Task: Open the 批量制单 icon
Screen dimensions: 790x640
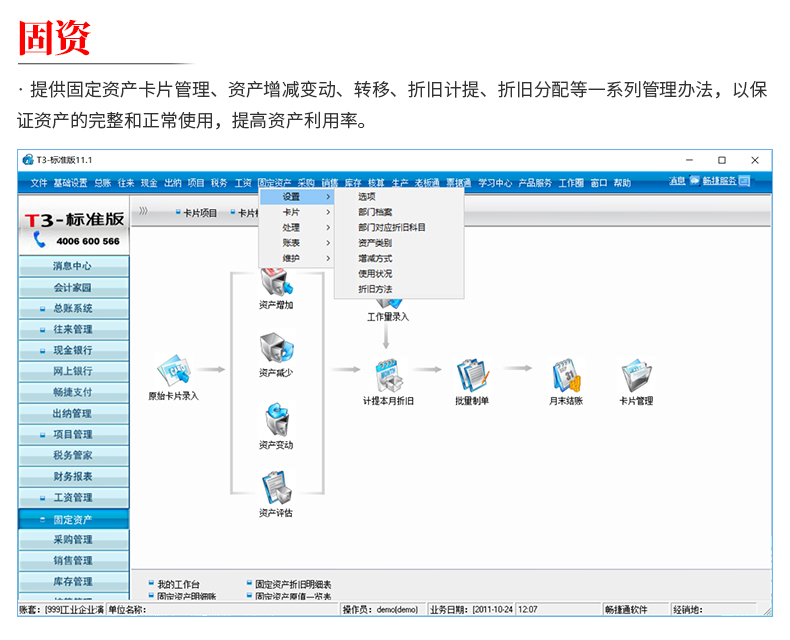Action: pyautogui.click(x=471, y=376)
